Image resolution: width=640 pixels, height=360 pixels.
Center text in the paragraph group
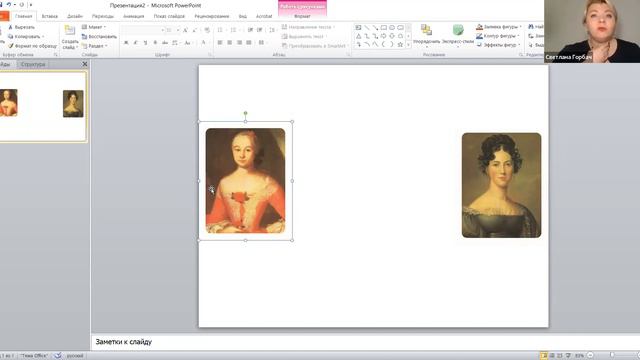coord(229,42)
